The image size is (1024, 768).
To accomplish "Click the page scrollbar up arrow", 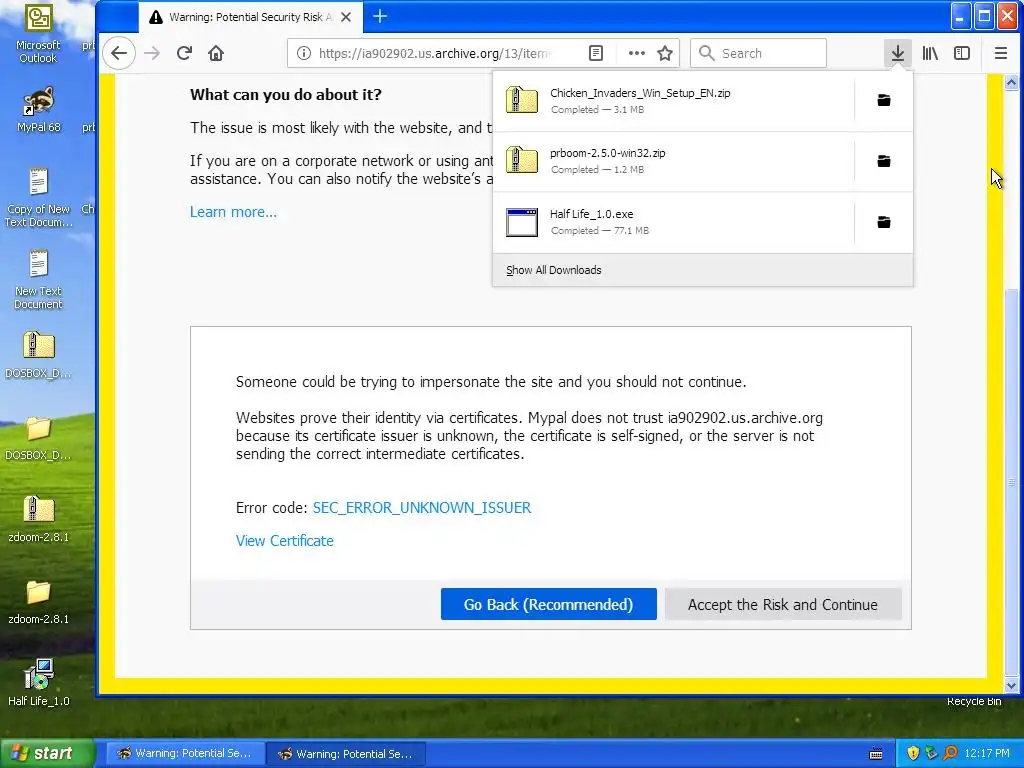I will 1011,82.
